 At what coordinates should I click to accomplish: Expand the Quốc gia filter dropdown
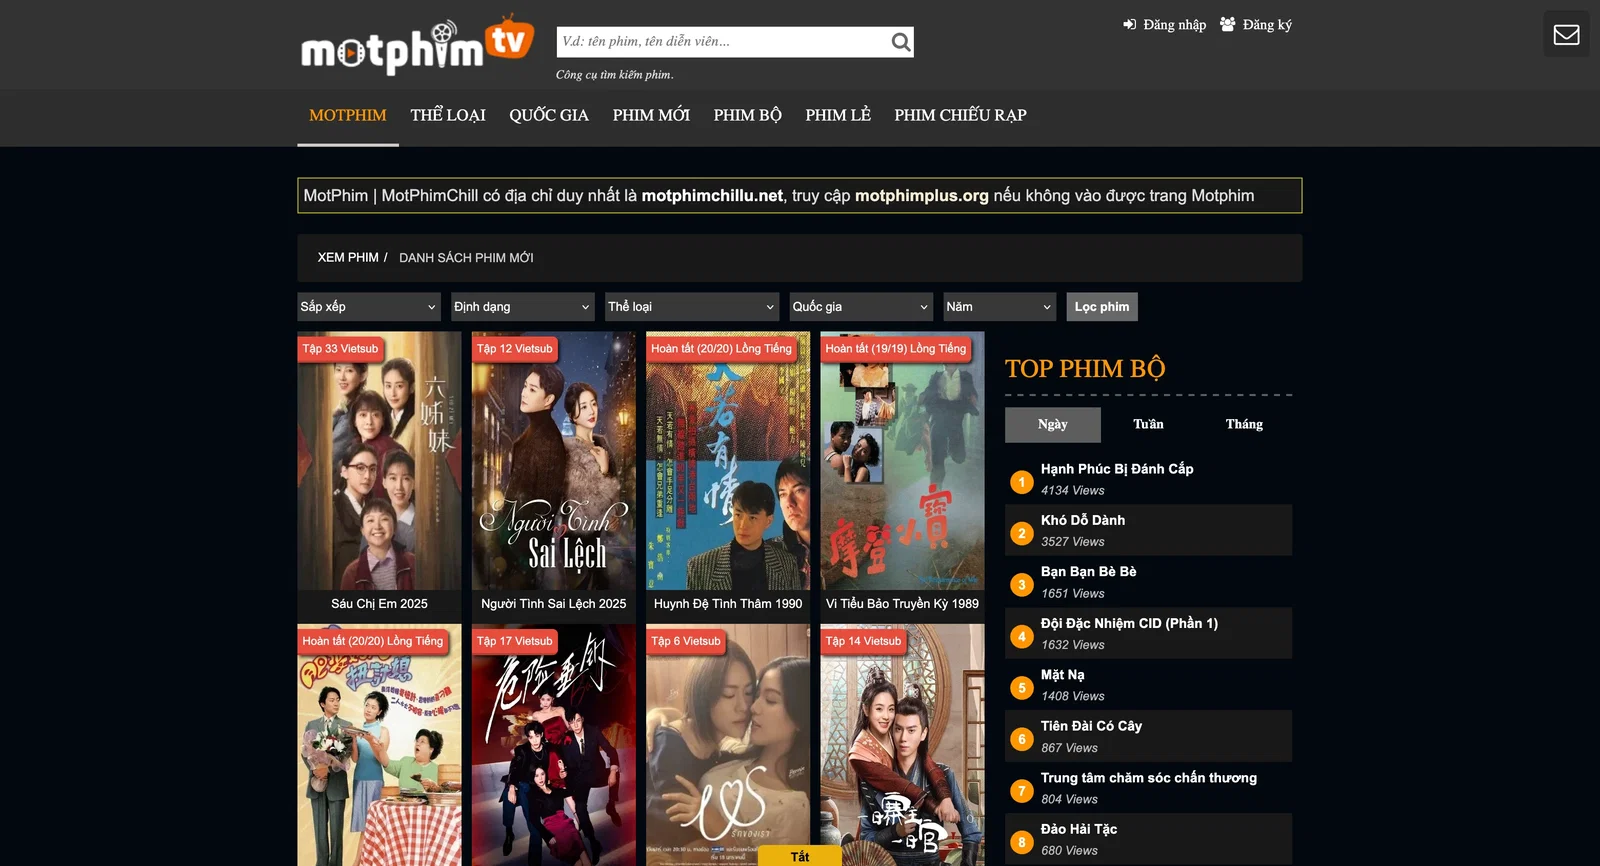[861, 307]
